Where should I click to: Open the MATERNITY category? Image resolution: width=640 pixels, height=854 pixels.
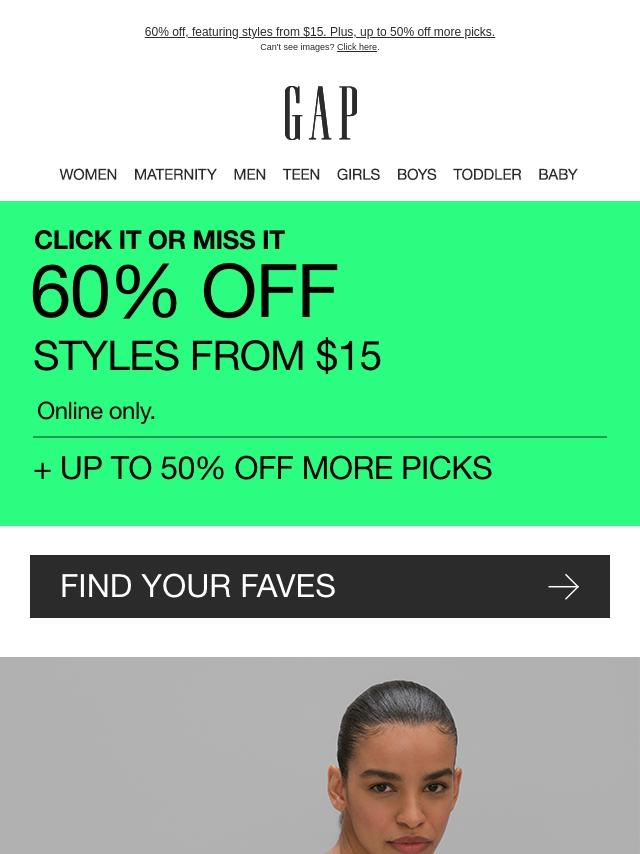[x=175, y=174]
